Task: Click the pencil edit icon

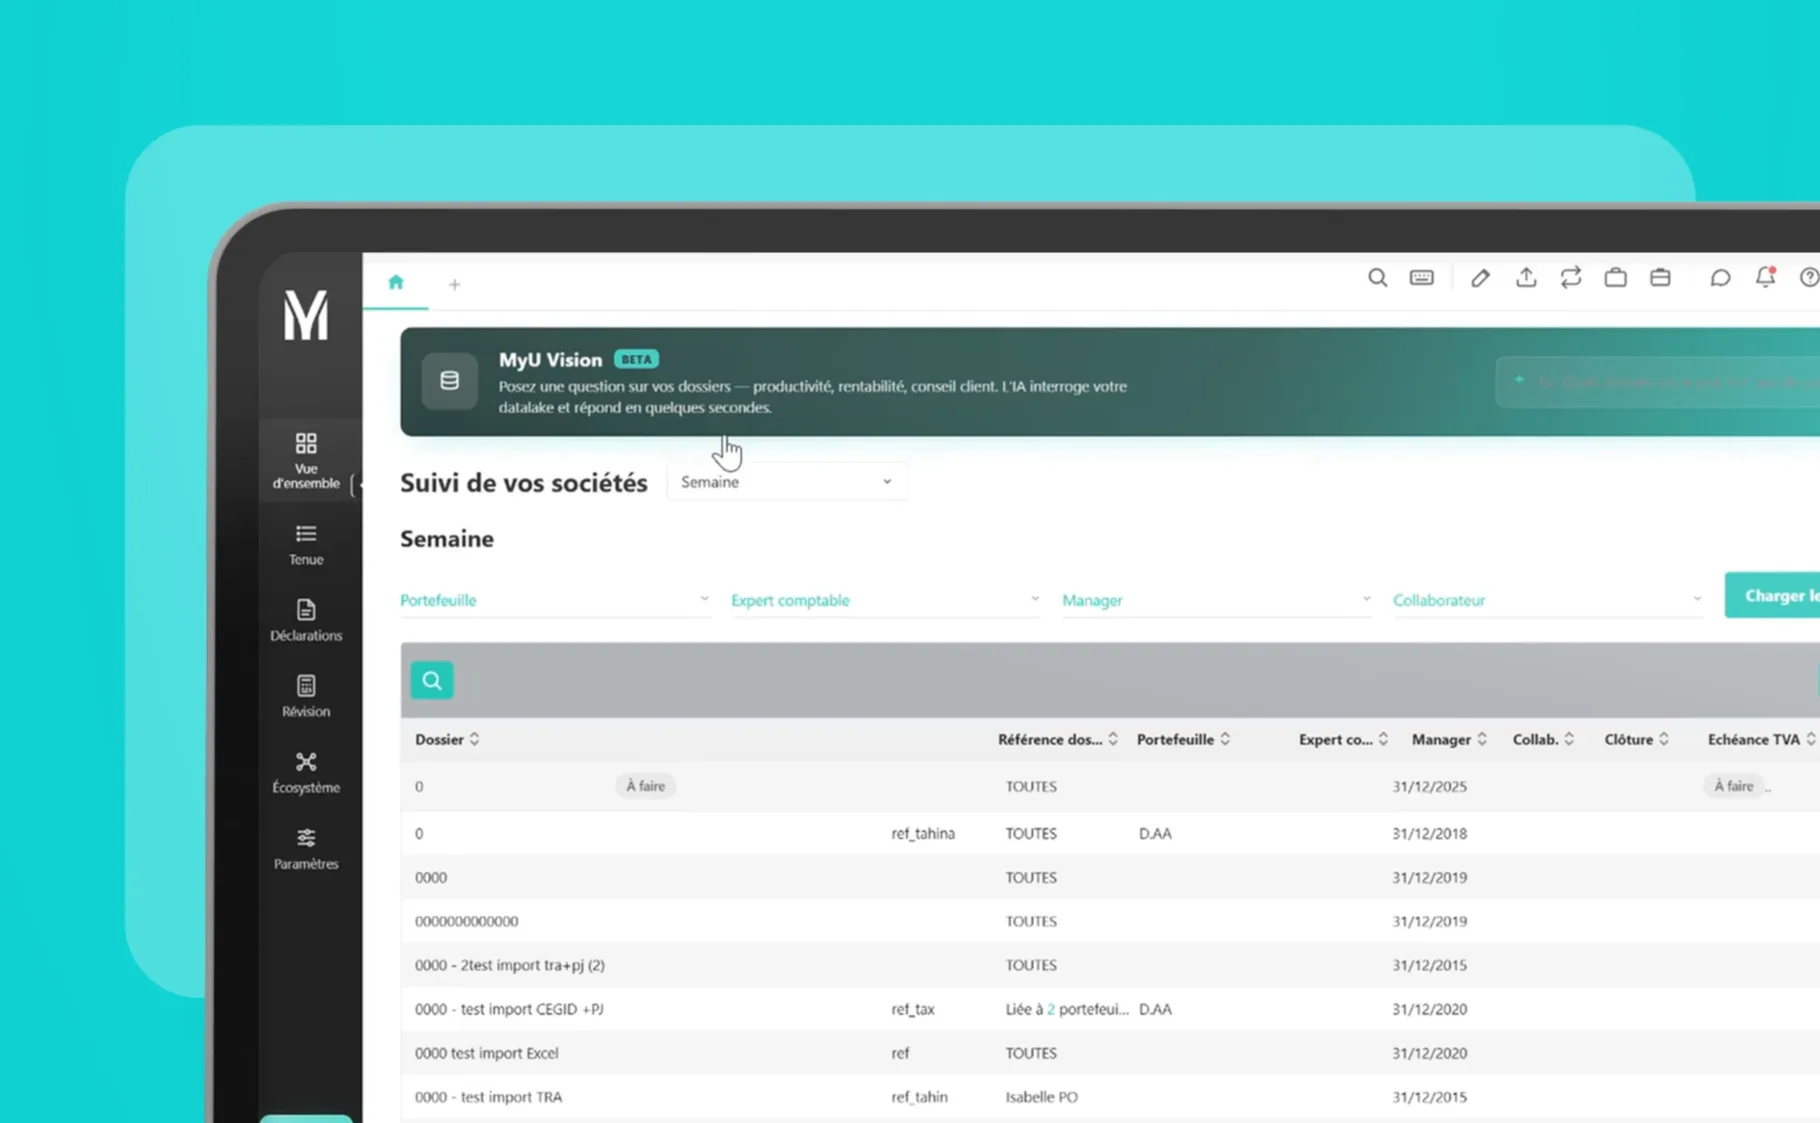Action: (1480, 278)
